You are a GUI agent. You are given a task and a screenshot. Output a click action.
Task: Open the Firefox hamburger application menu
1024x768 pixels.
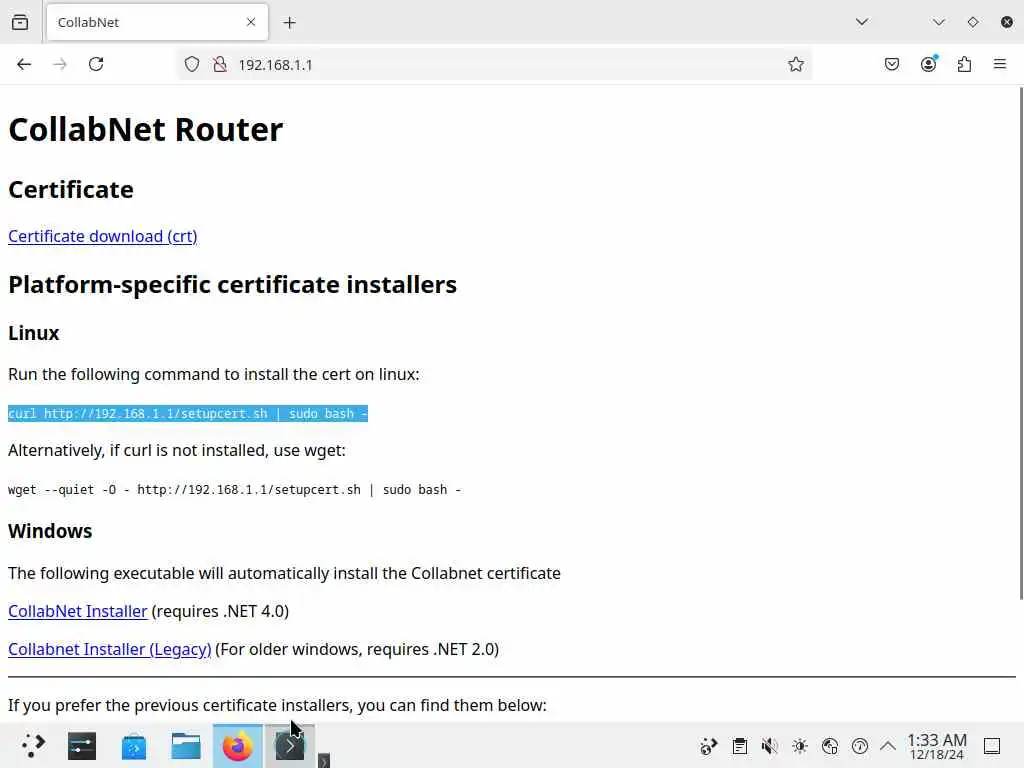click(x=1000, y=64)
